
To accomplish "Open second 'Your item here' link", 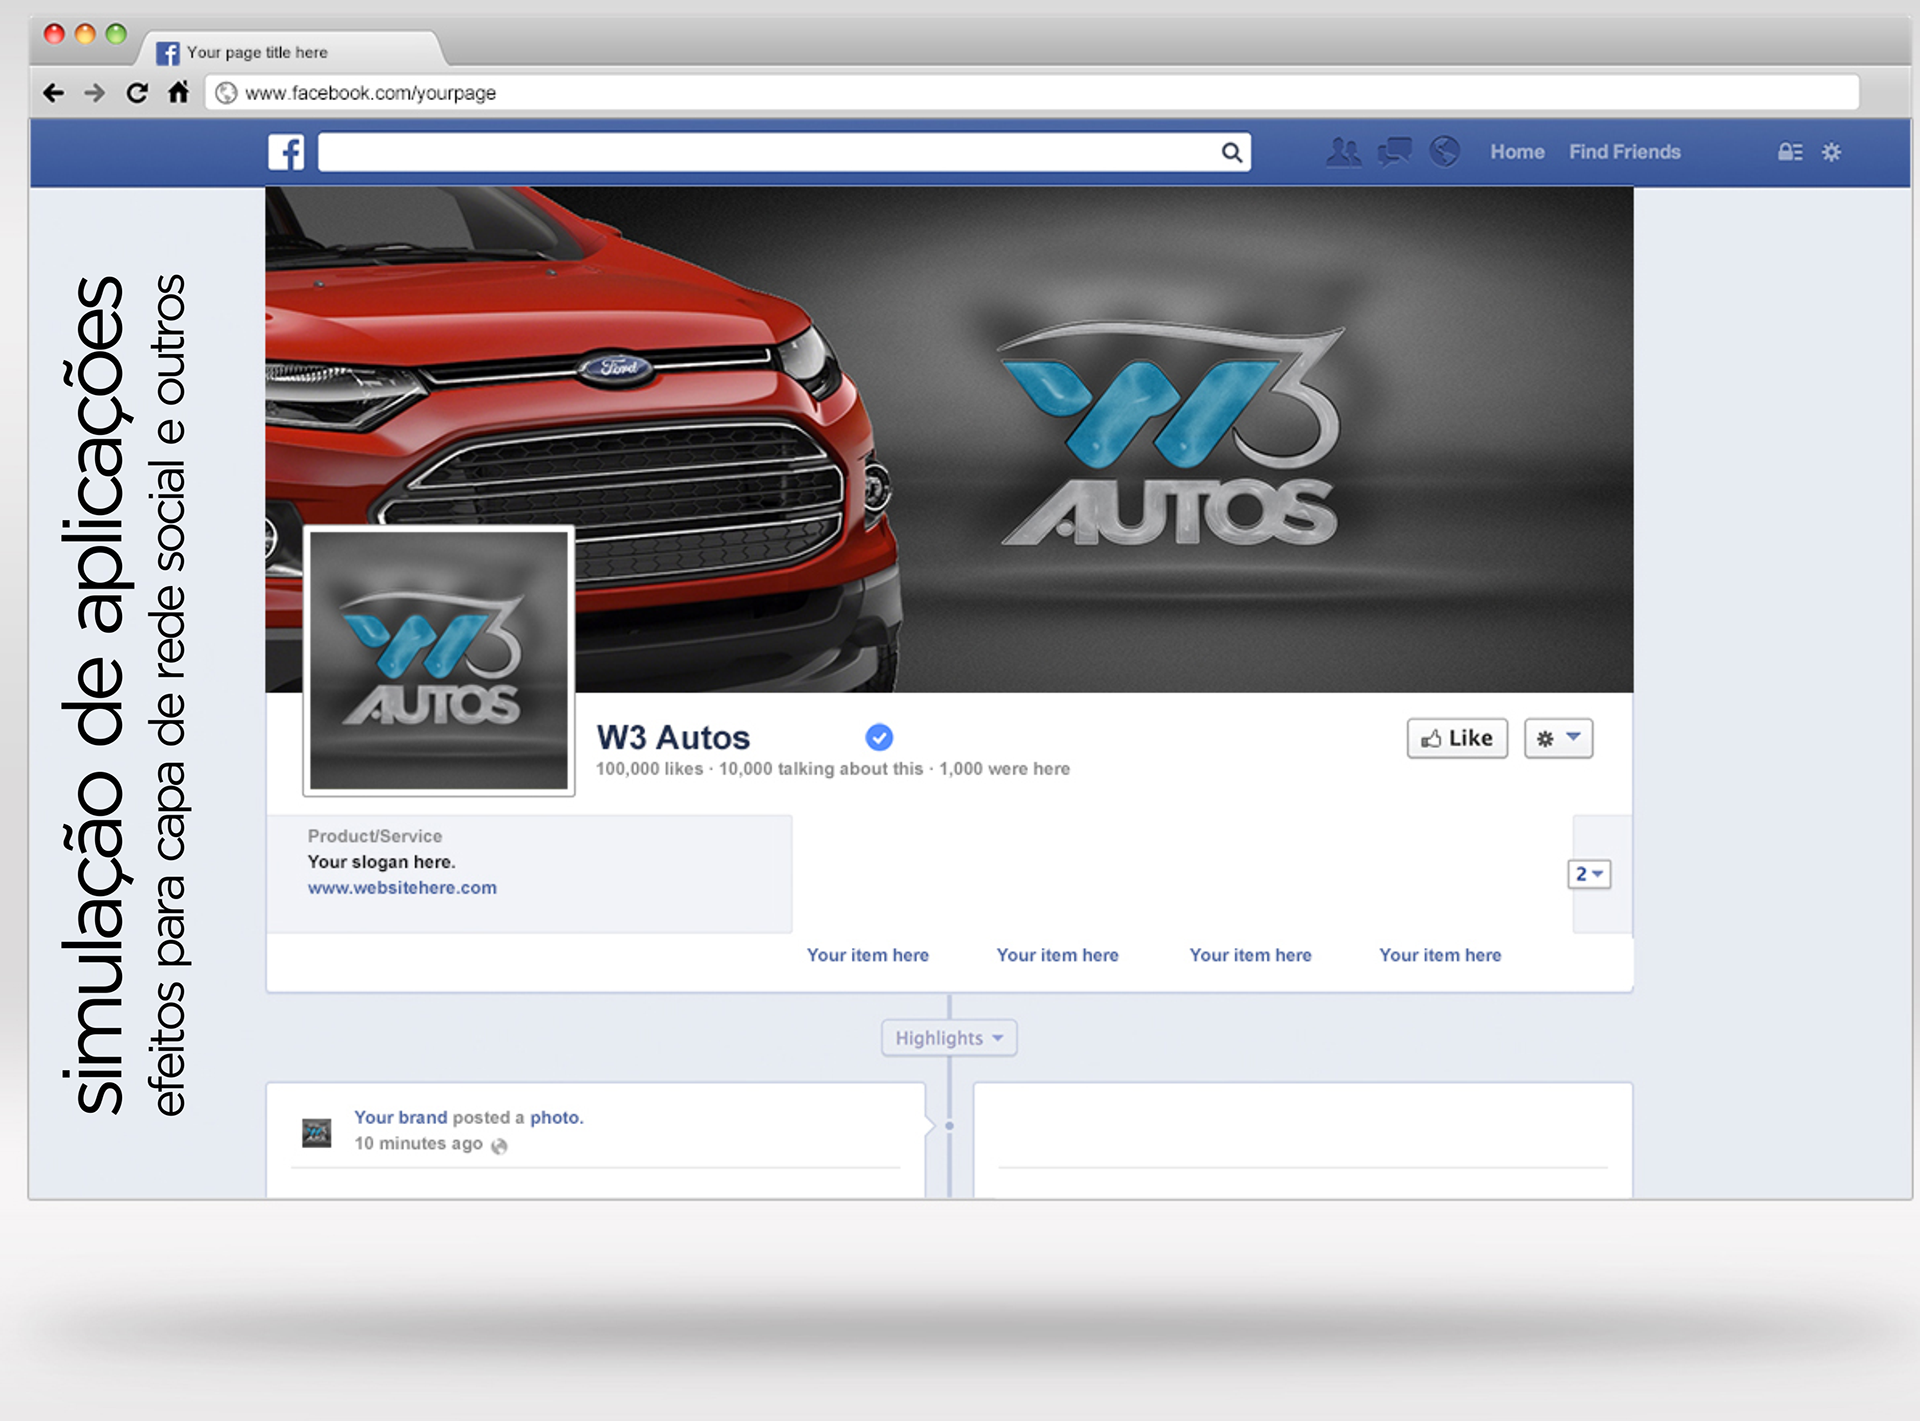I will [1057, 955].
